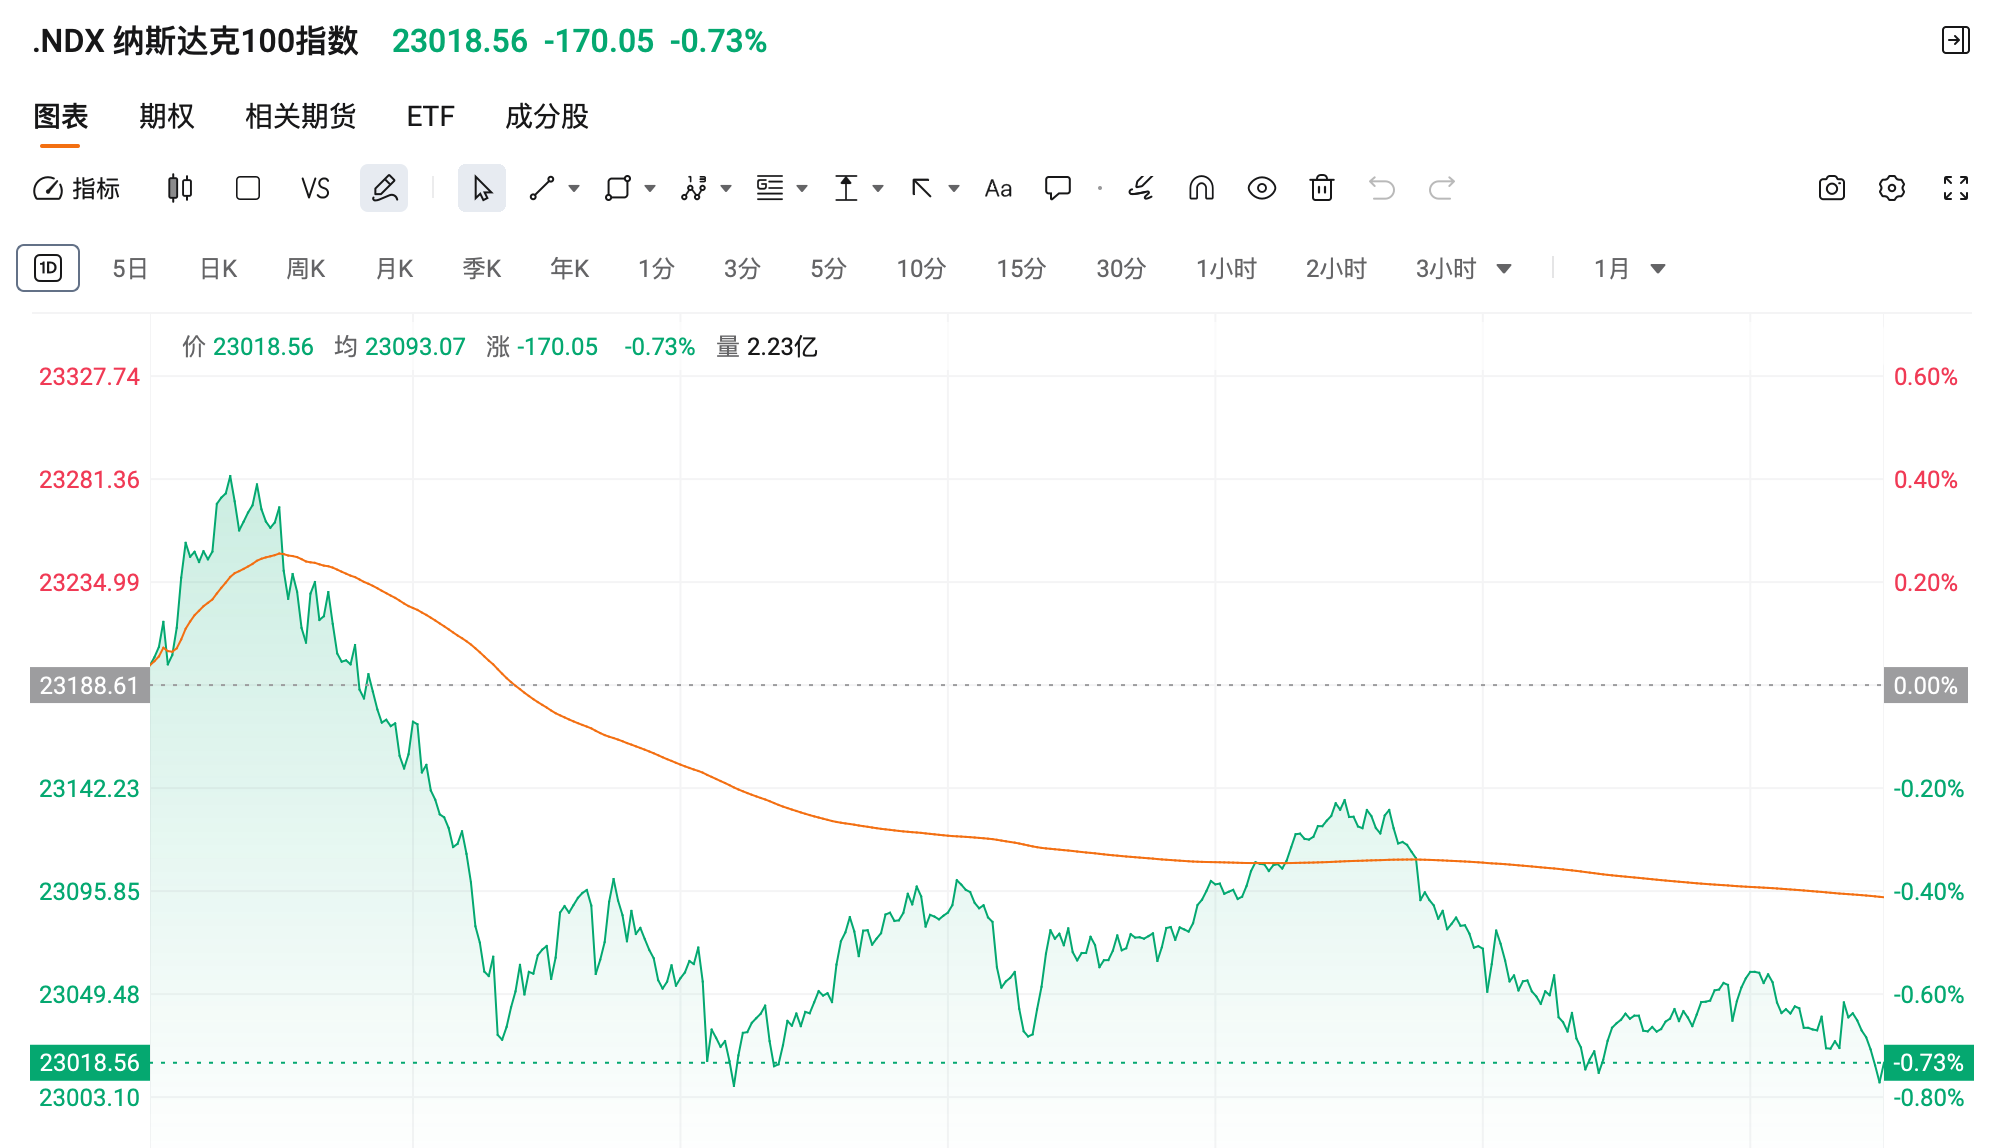Select the 1D intraday timeframe
Screen dimensions: 2002x1148
pos(48,268)
